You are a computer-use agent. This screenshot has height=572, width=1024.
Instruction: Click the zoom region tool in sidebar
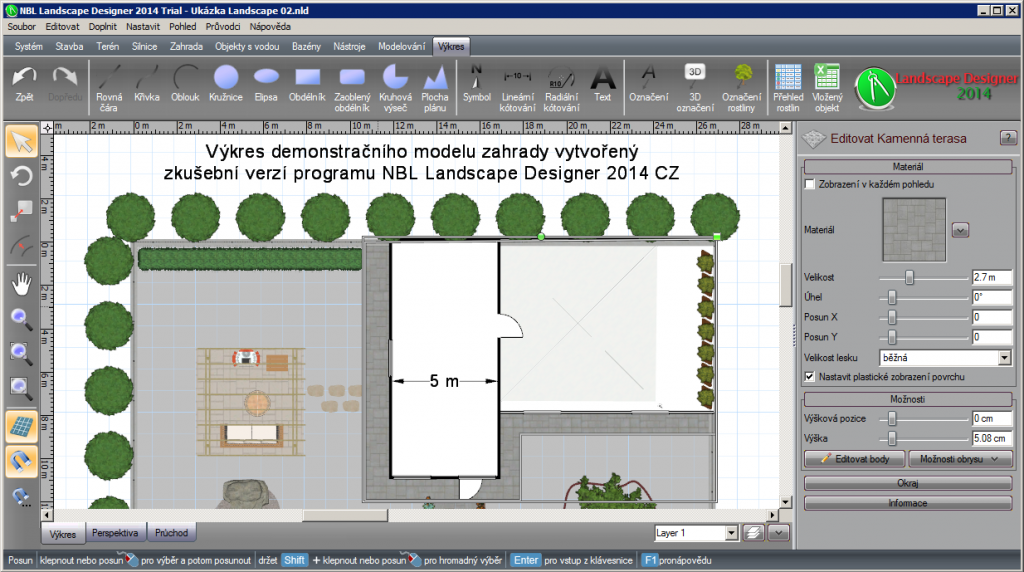(x=22, y=354)
